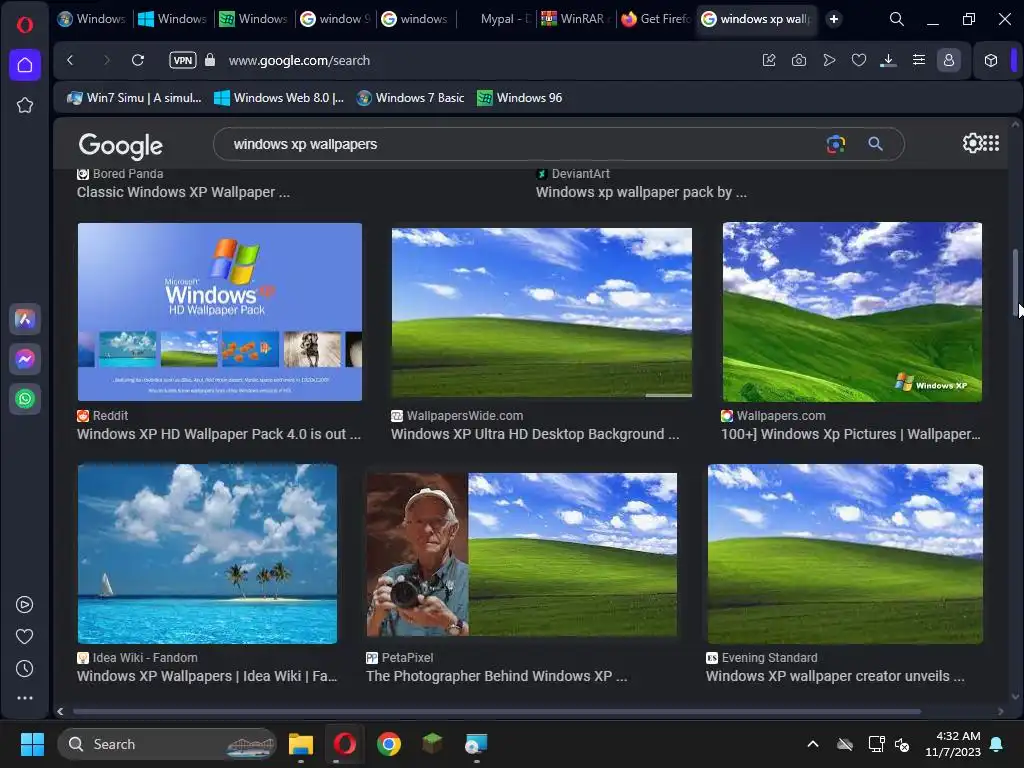Open Pinboards heart in the sidebar
Image resolution: width=1024 pixels, height=768 pixels.
(x=25, y=636)
